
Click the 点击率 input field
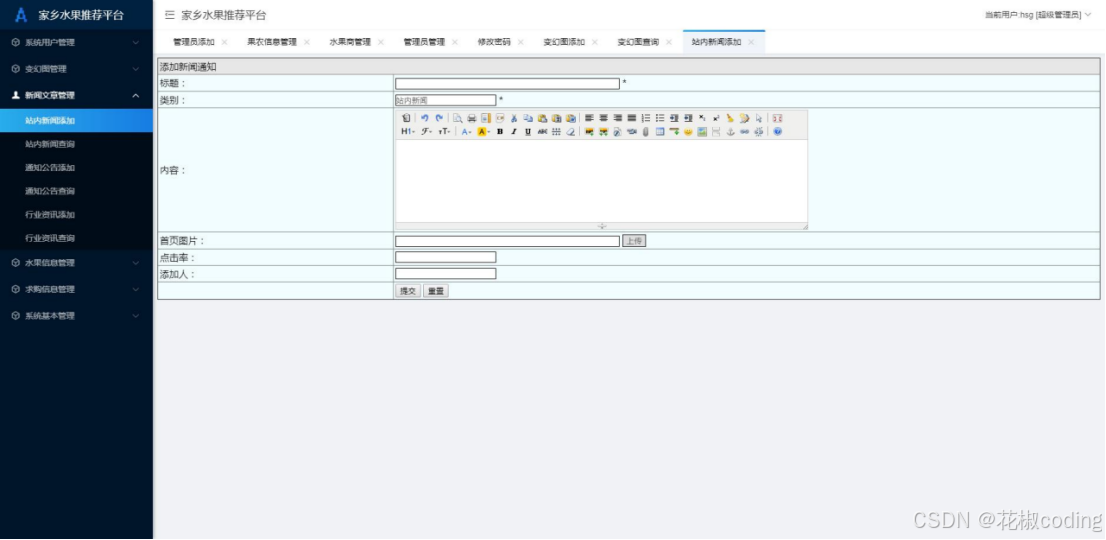pos(446,257)
